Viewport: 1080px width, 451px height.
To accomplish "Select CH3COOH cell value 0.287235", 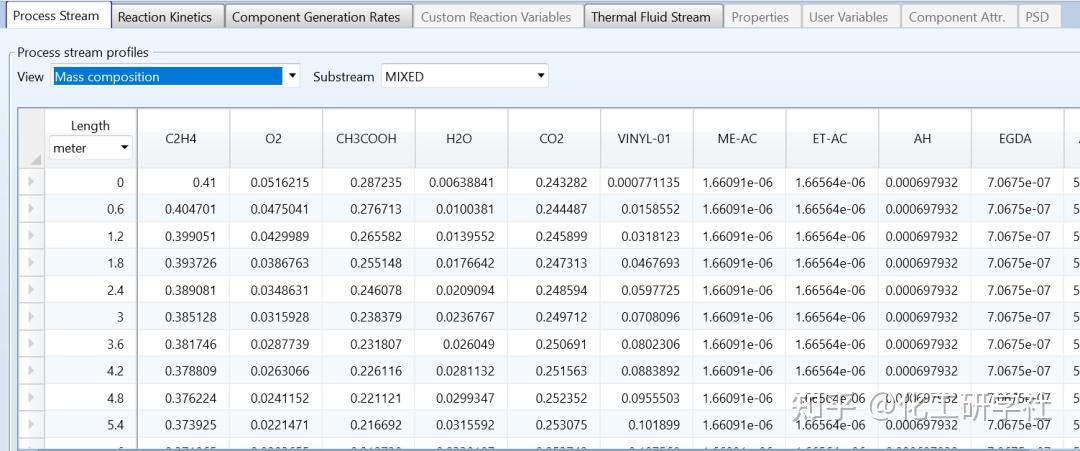I will tap(368, 182).
